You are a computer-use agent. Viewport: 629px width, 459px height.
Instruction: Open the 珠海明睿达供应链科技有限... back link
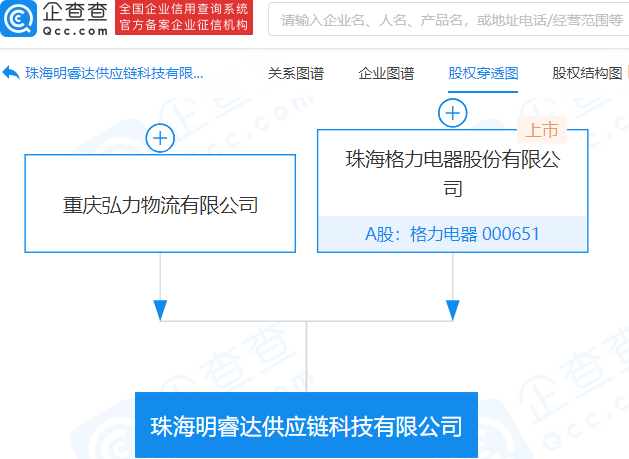pyautogui.click(x=114, y=73)
